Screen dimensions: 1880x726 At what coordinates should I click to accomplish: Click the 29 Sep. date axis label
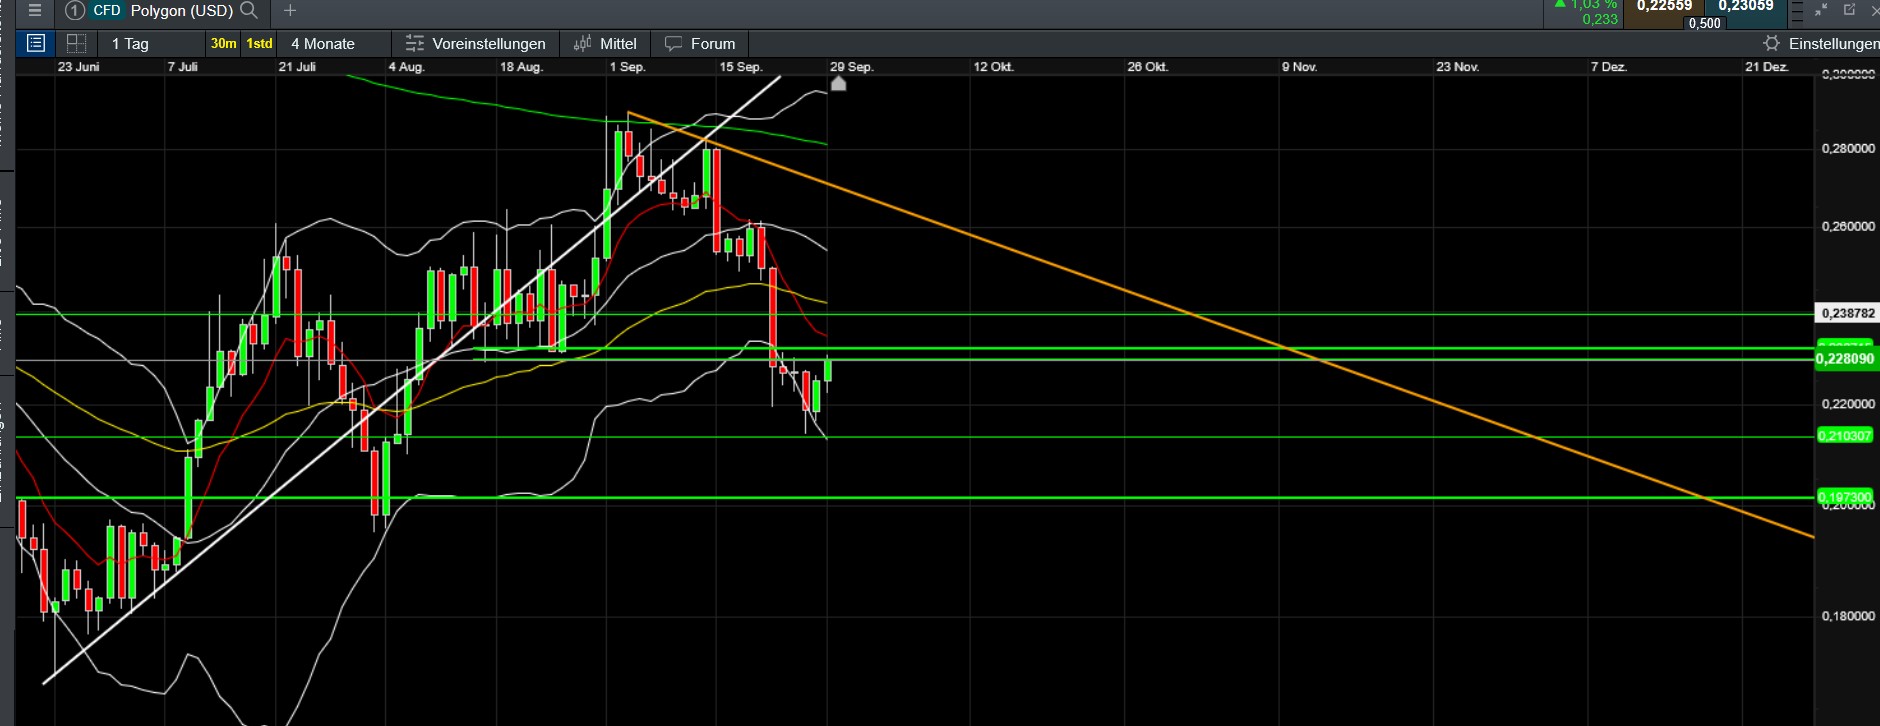(852, 67)
